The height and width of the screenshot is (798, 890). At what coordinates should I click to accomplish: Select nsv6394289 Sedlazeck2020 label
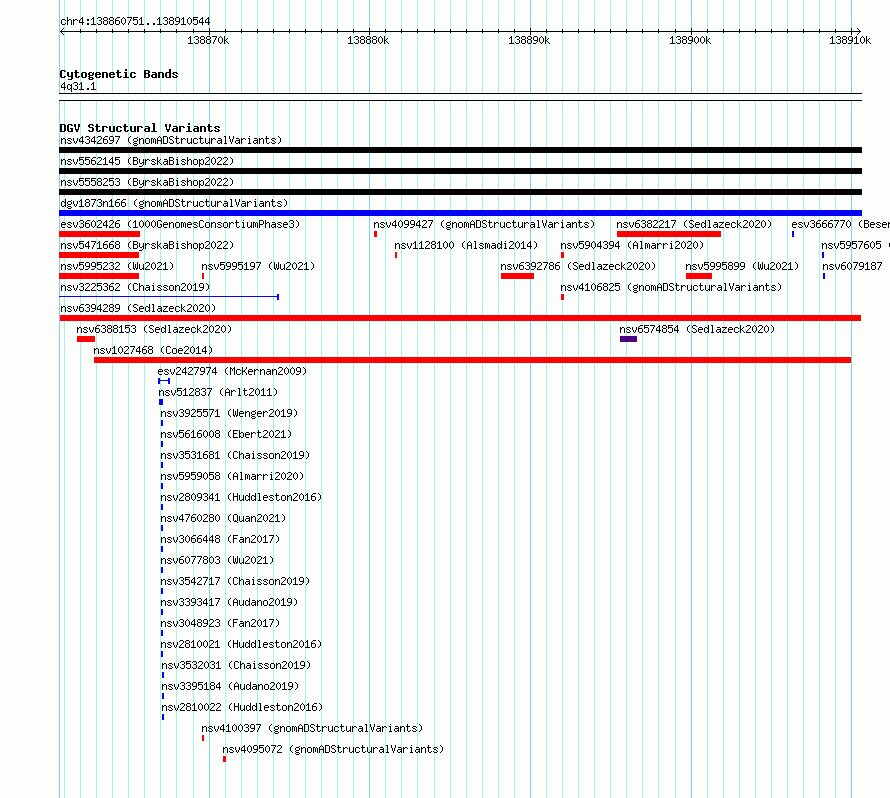[x=138, y=308]
